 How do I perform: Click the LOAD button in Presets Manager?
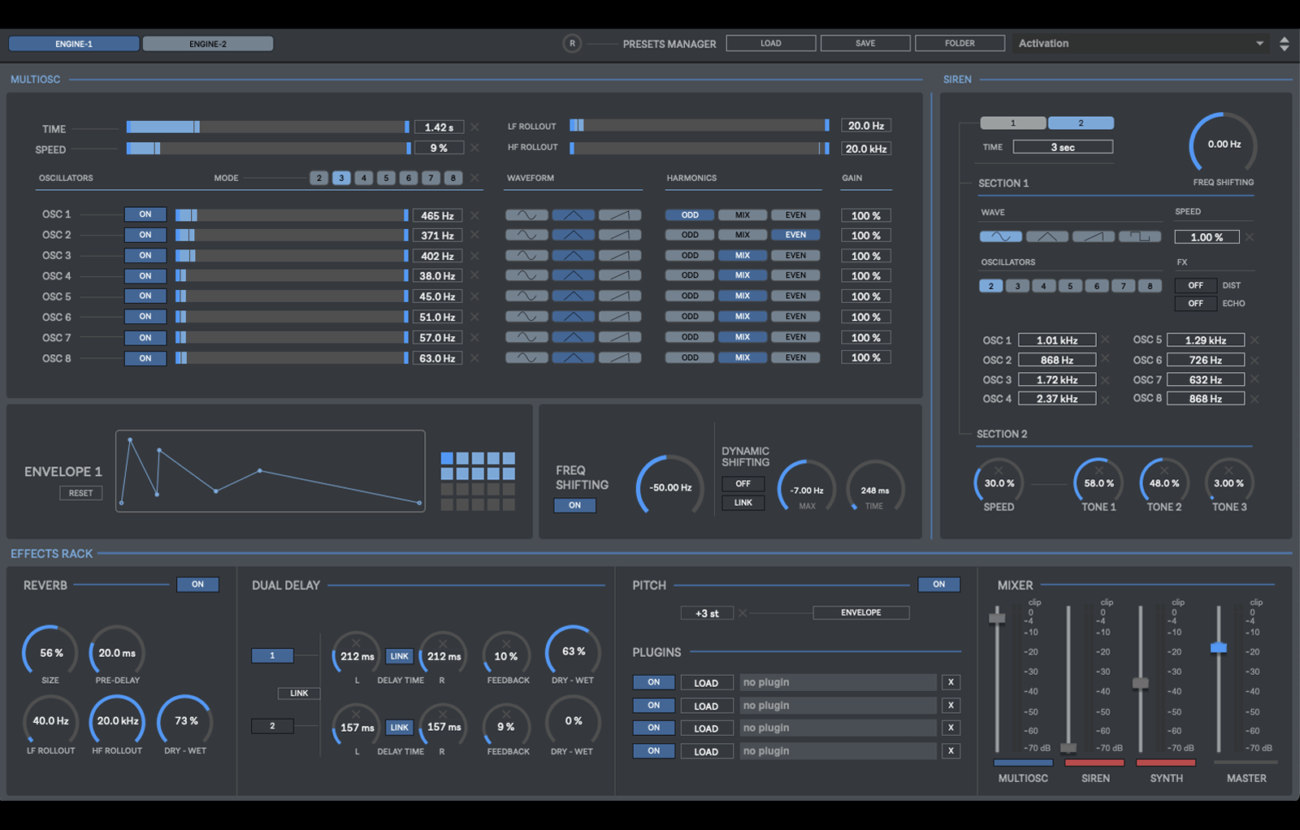(770, 43)
